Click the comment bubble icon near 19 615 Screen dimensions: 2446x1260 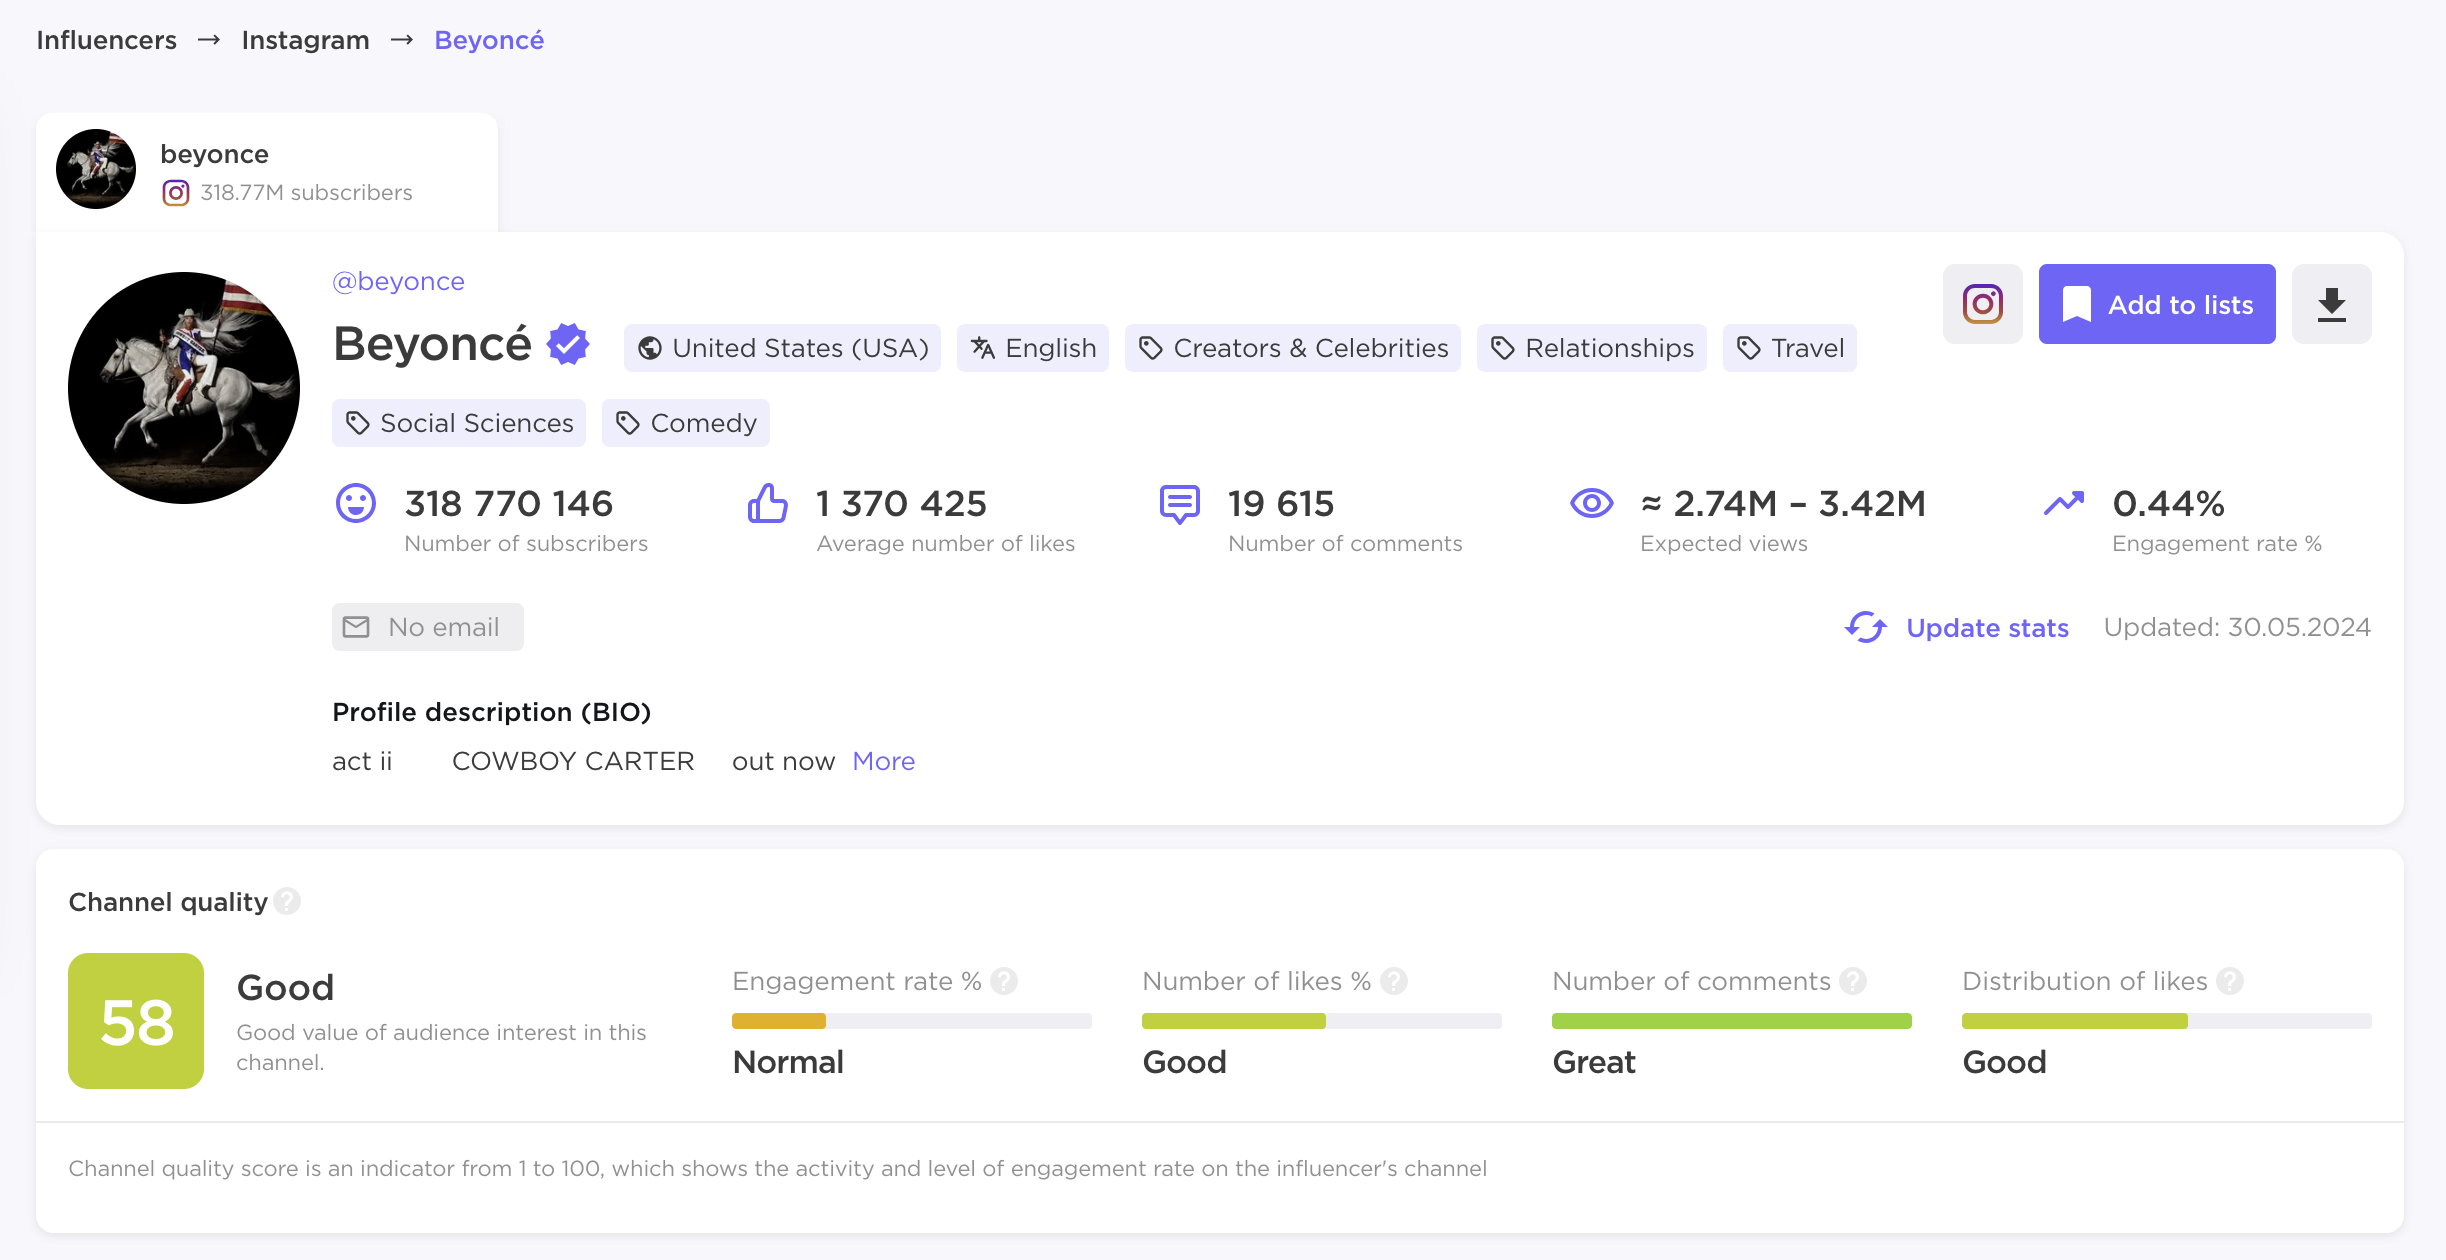coord(1179,504)
